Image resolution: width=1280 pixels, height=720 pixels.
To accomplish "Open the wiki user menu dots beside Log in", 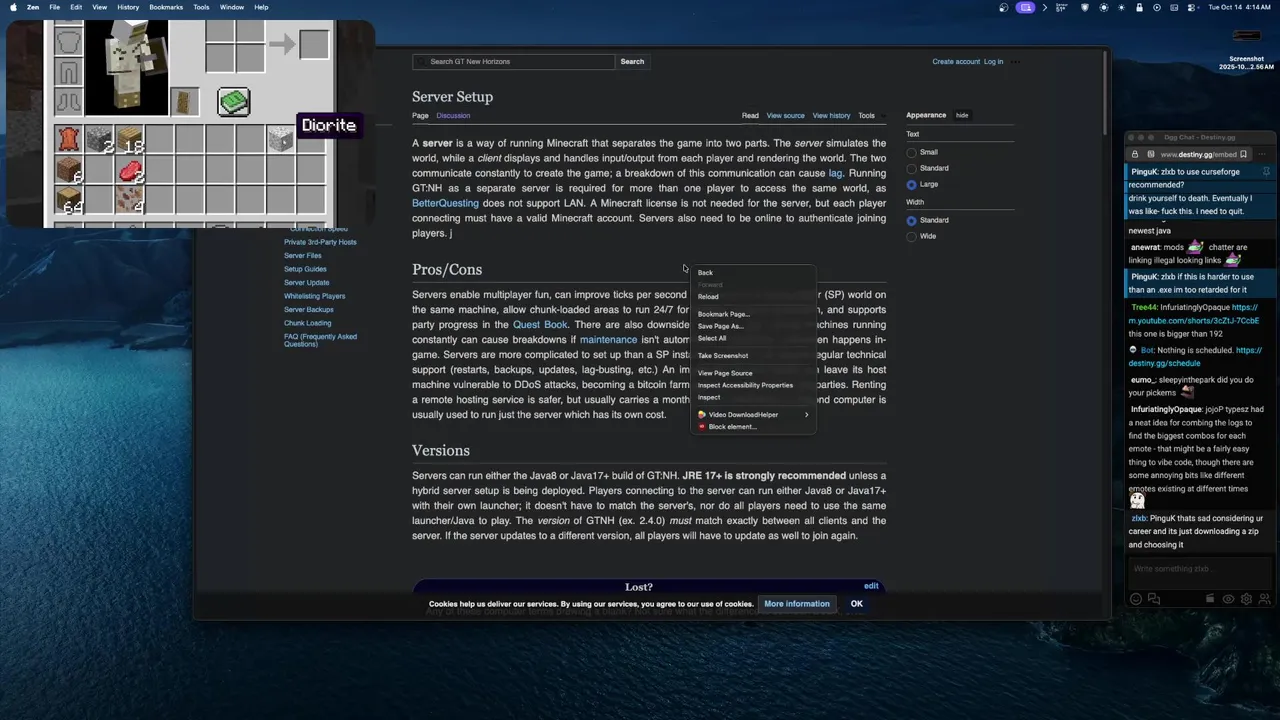I will point(1015,62).
